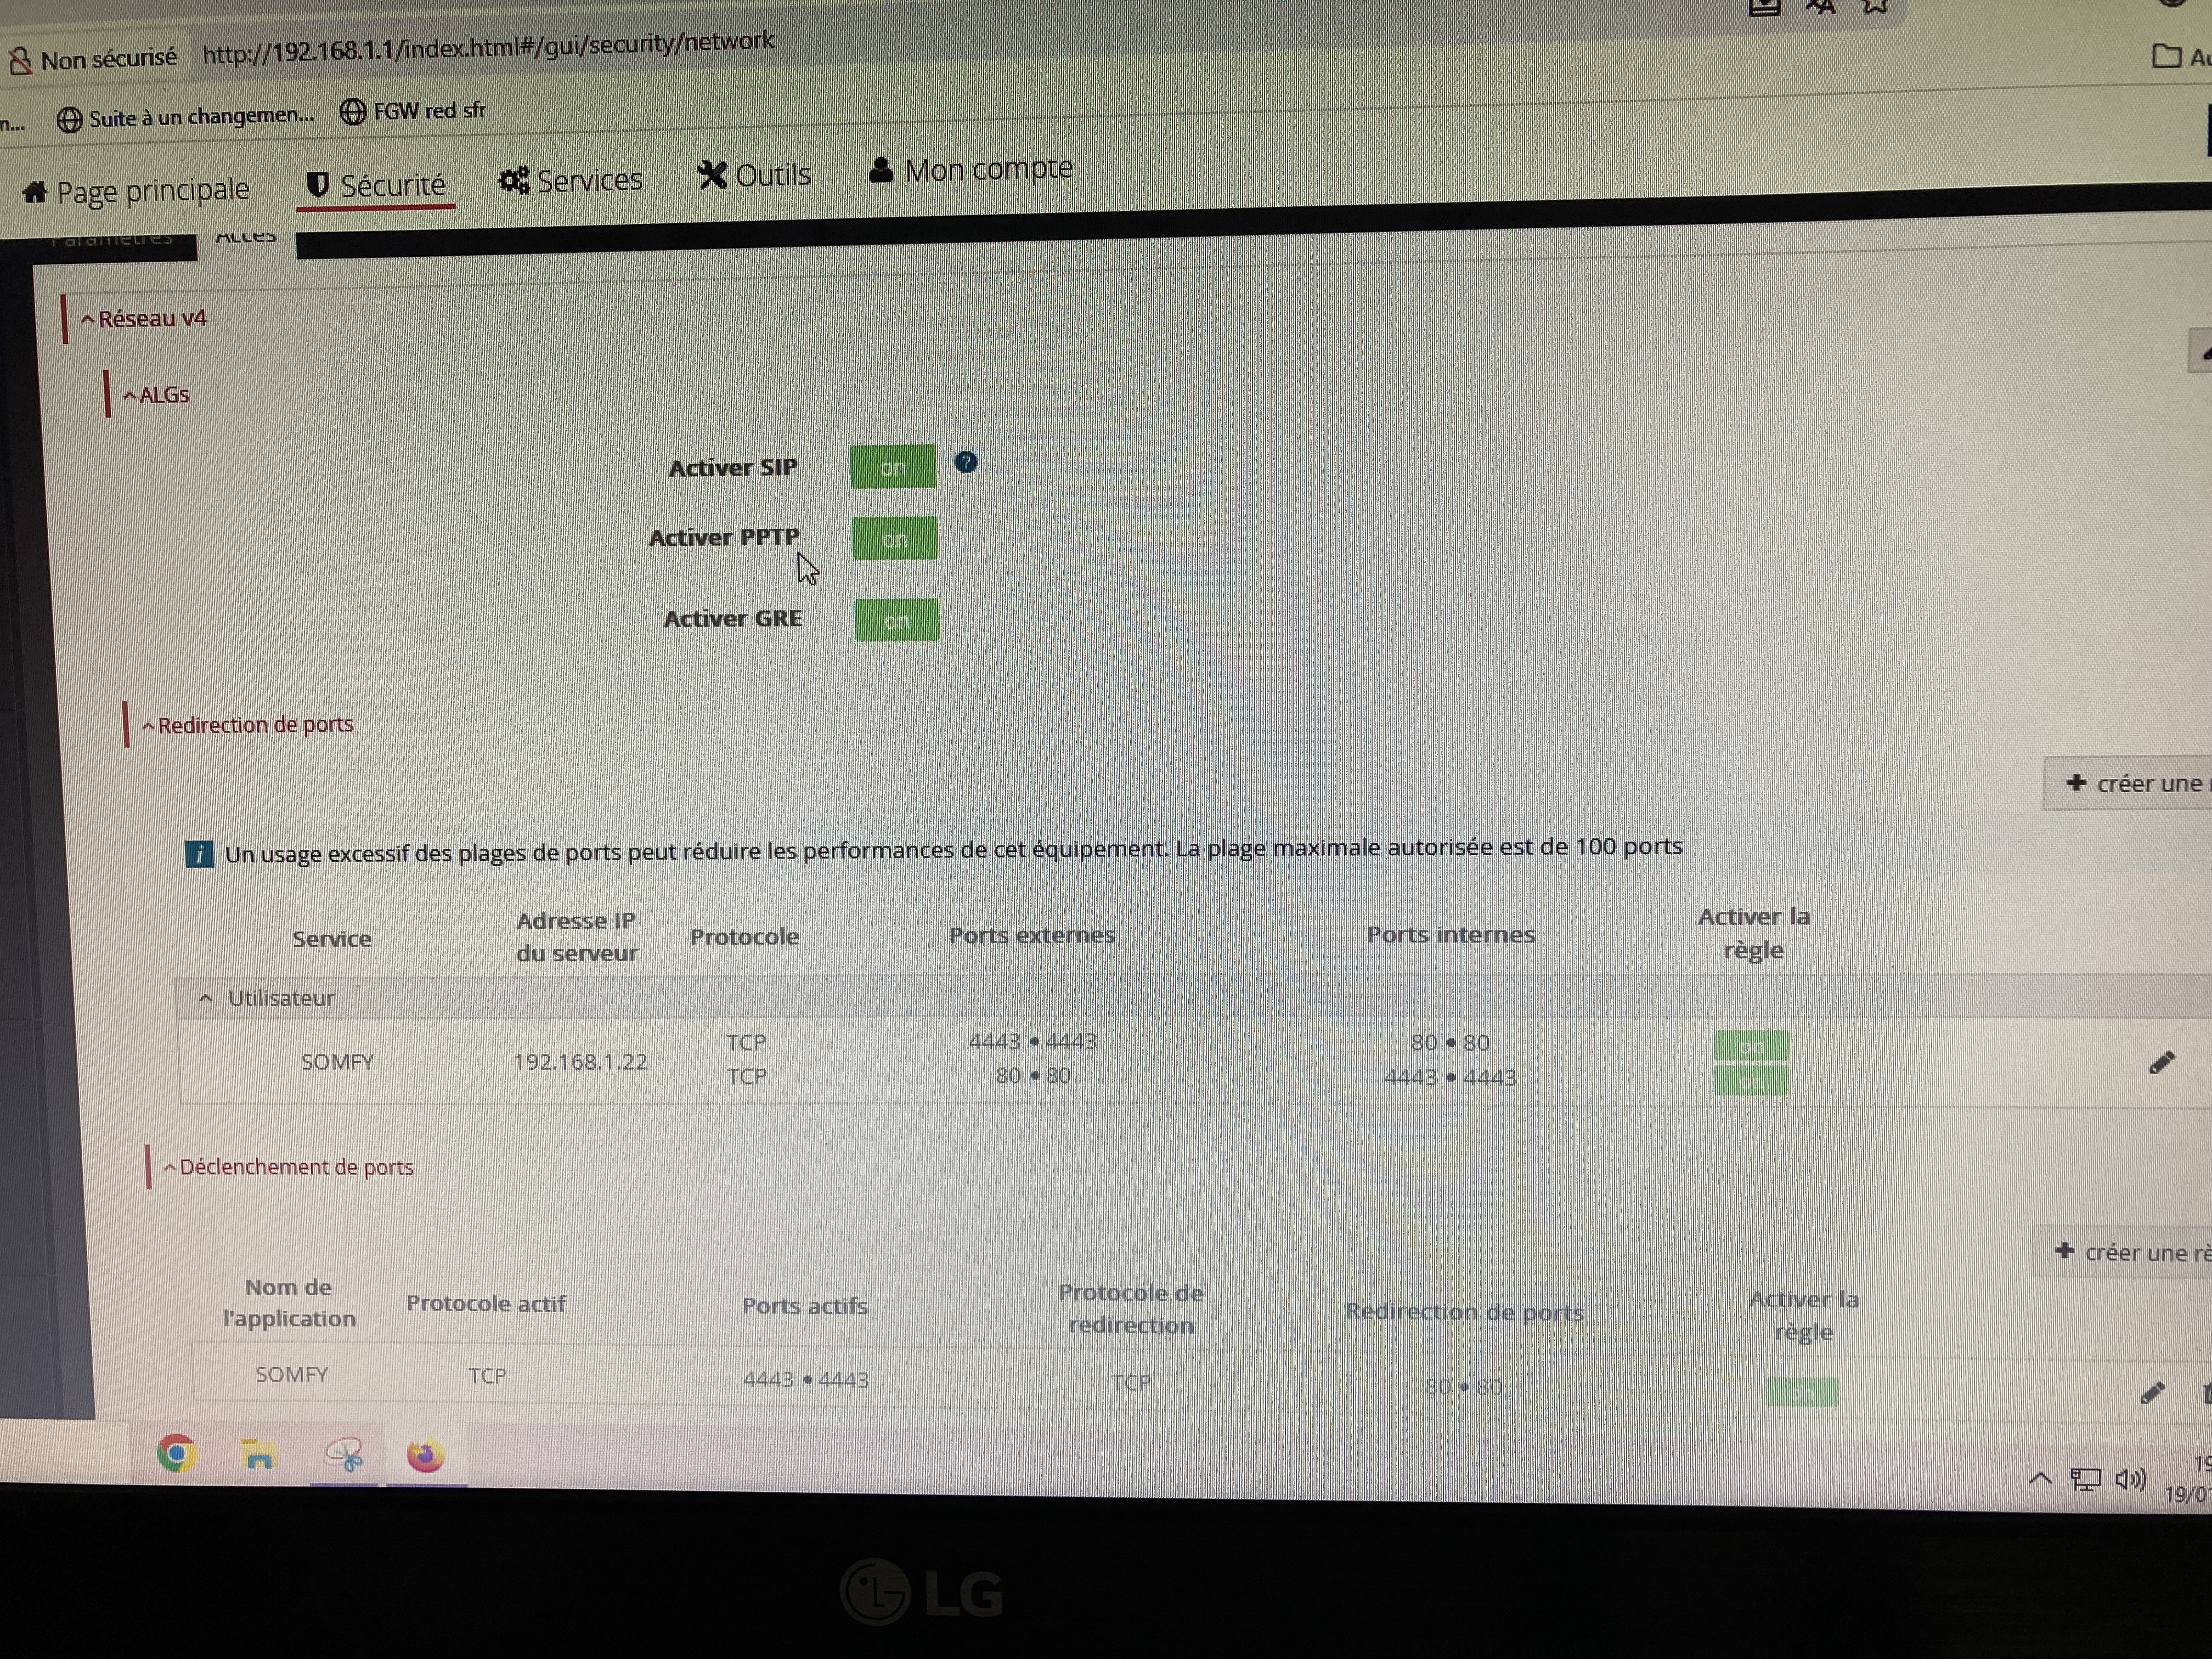Collapse the Réseau v4 section
The height and width of the screenshot is (1659, 2212).
click(144, 319)
